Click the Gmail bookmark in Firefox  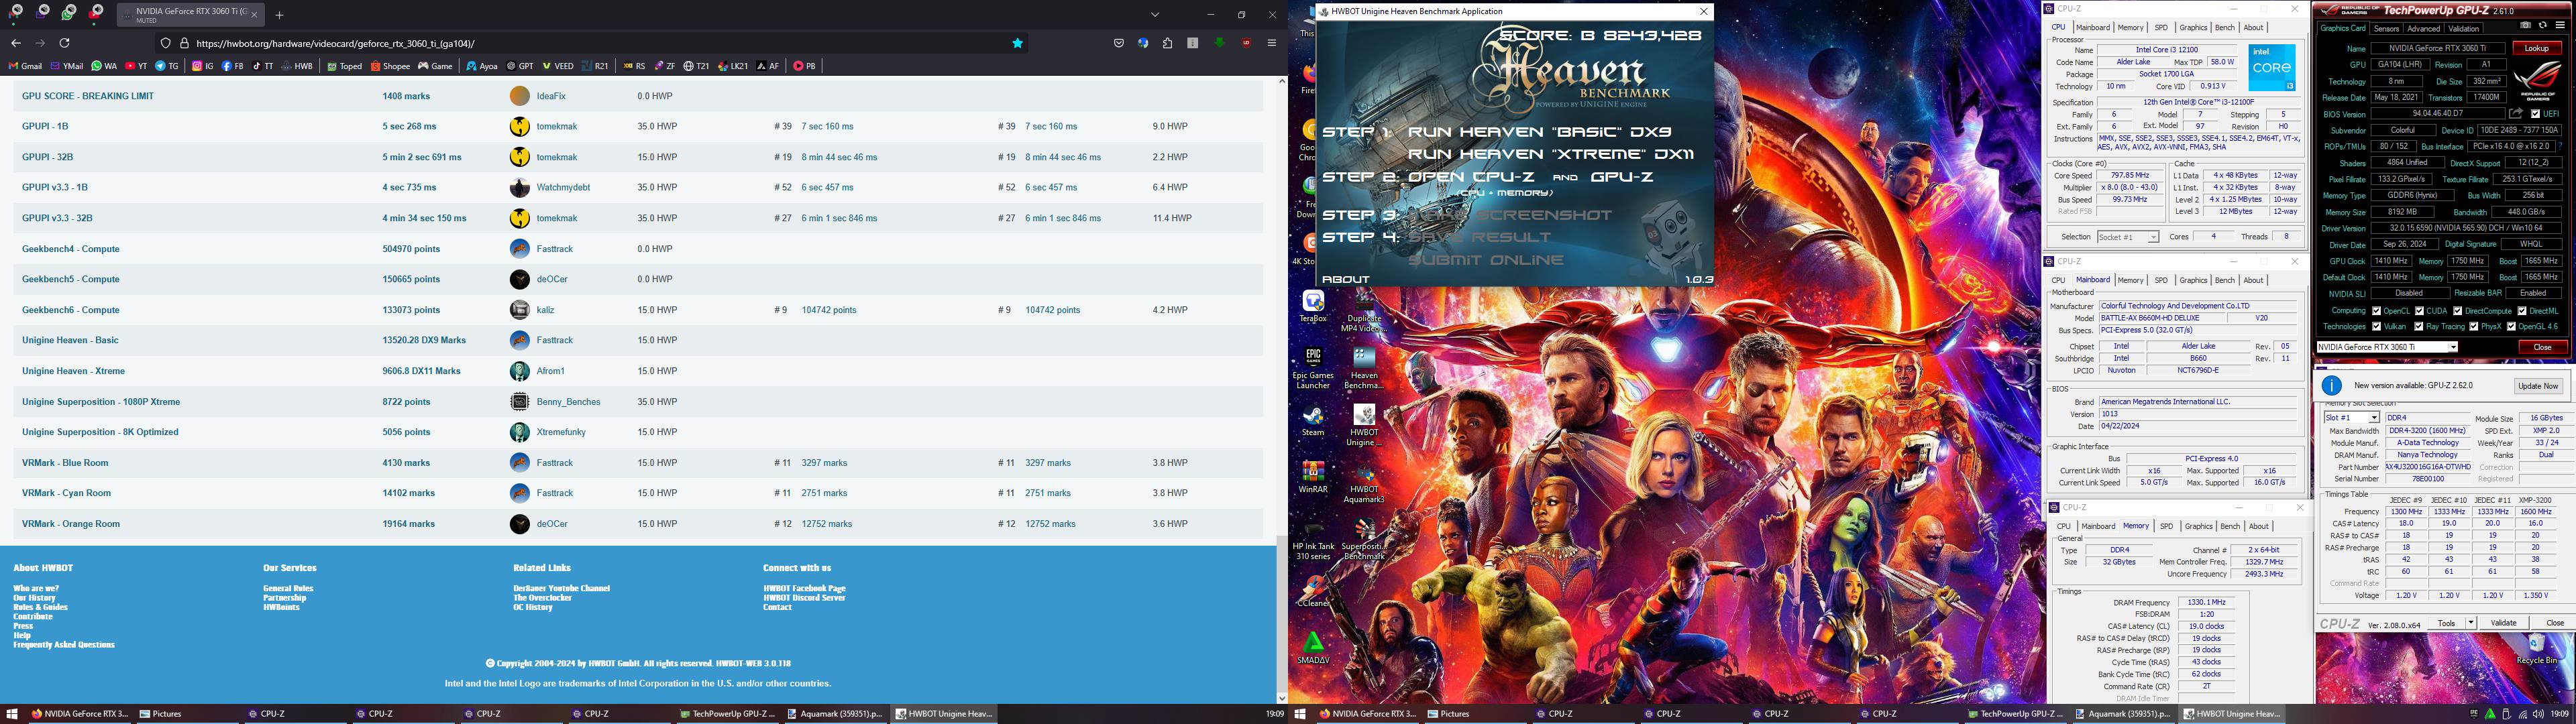point(25,66)
